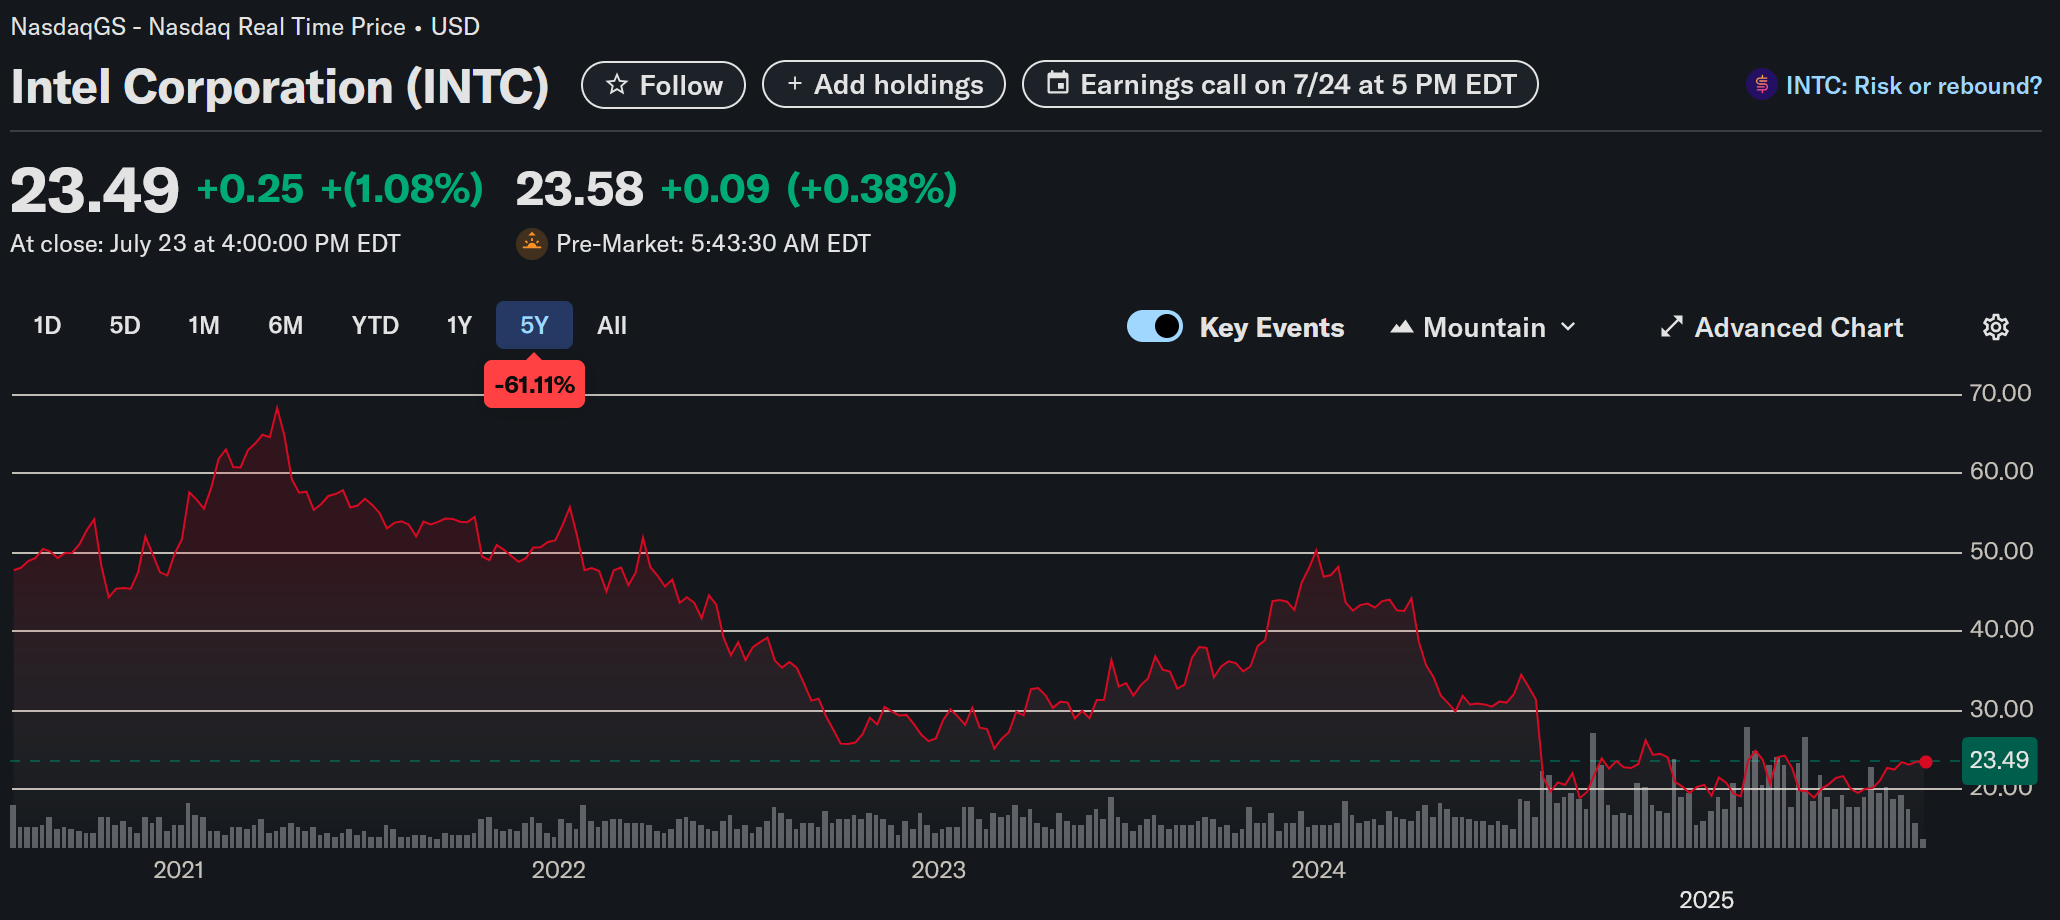Click the large 23.49 closing price
This screenshot has height=920, width=2060.
pos(95,190)
